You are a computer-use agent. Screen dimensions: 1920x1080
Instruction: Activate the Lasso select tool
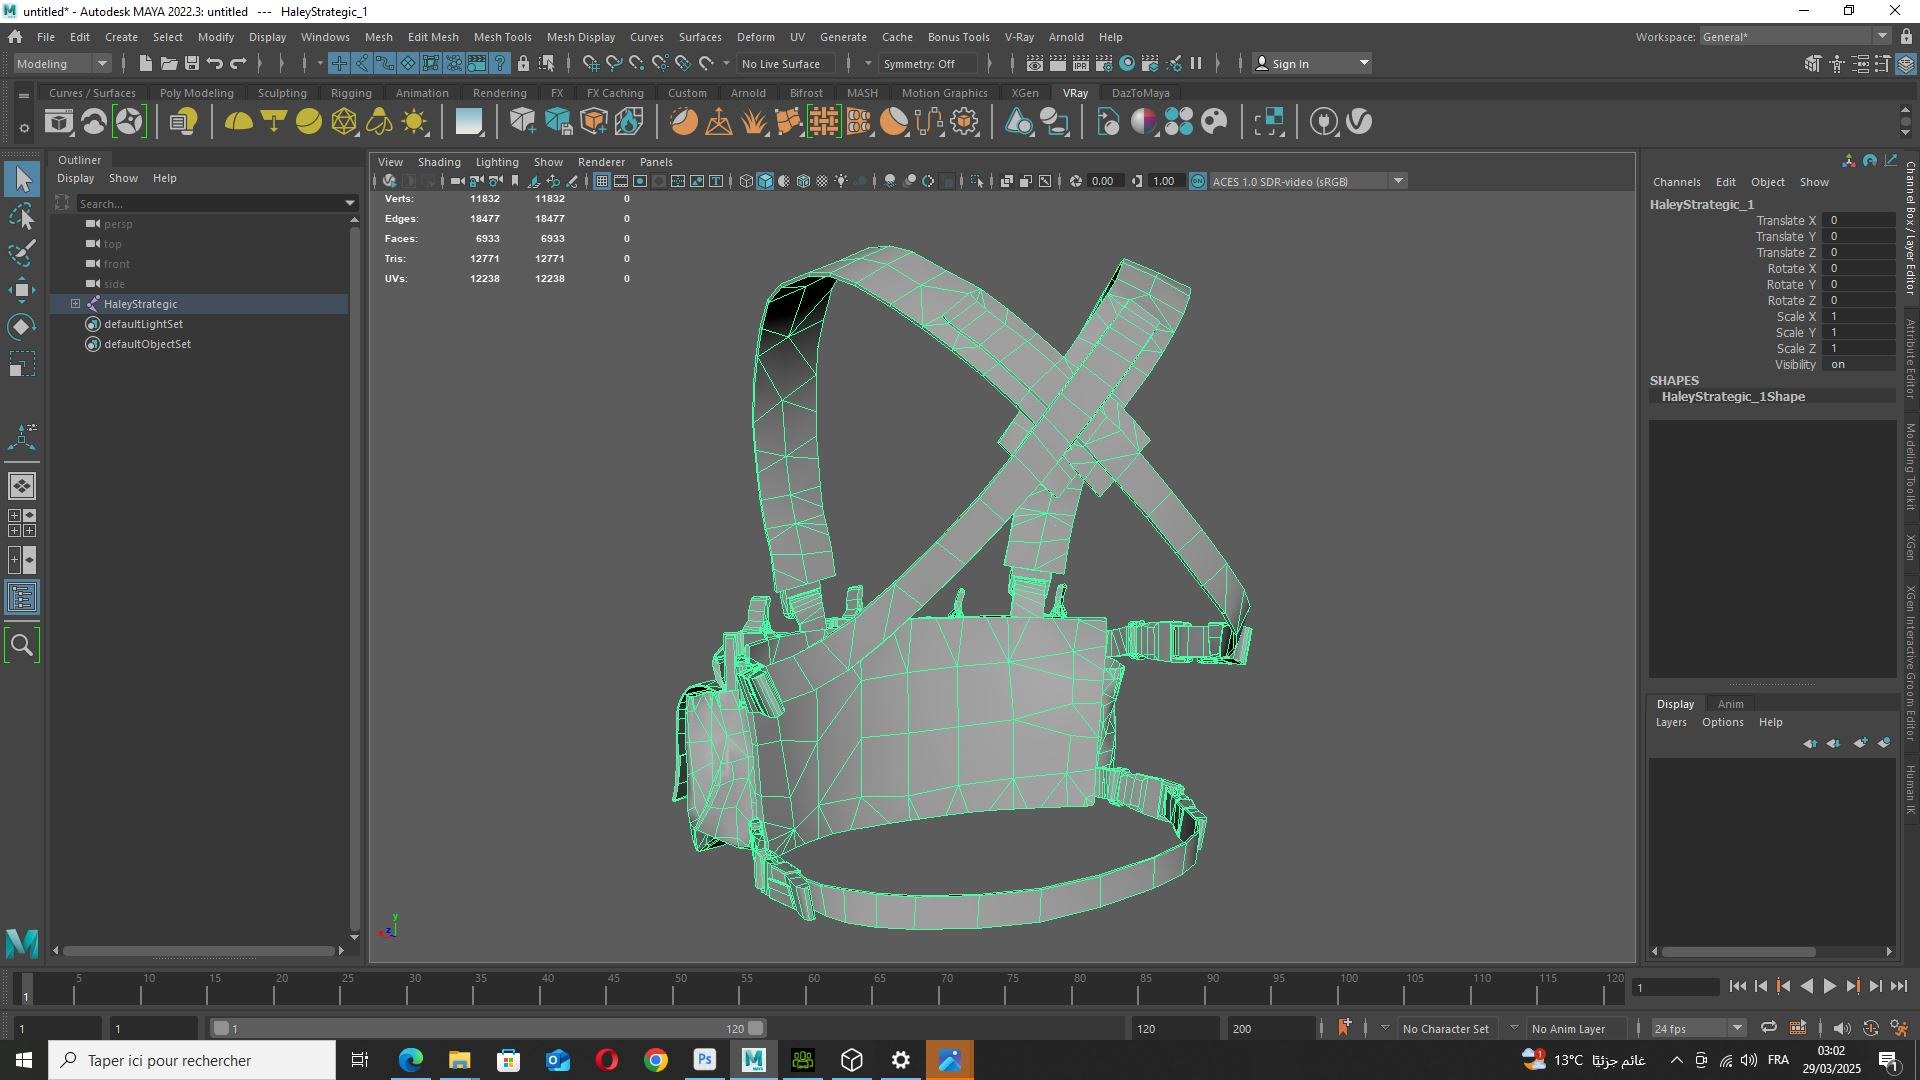(22, 217)
